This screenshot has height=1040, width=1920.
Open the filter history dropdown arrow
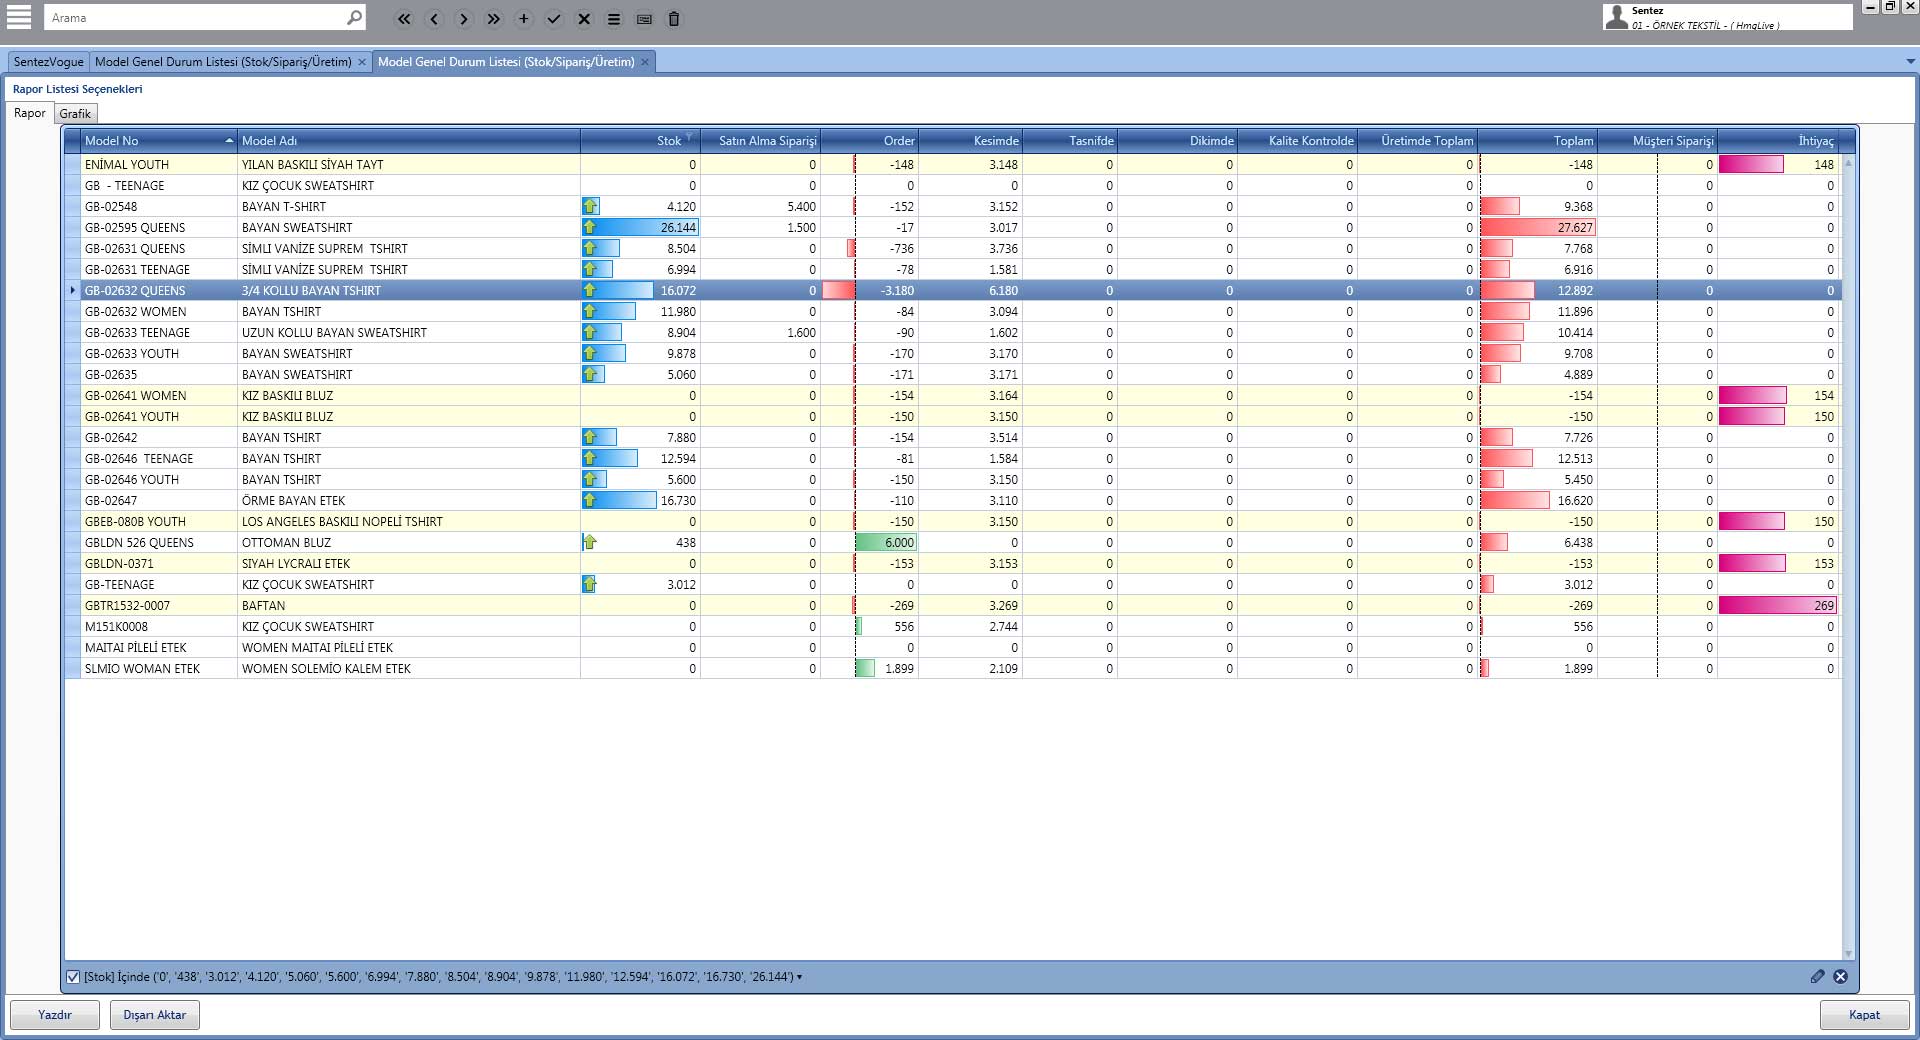(x=799, y=977)
